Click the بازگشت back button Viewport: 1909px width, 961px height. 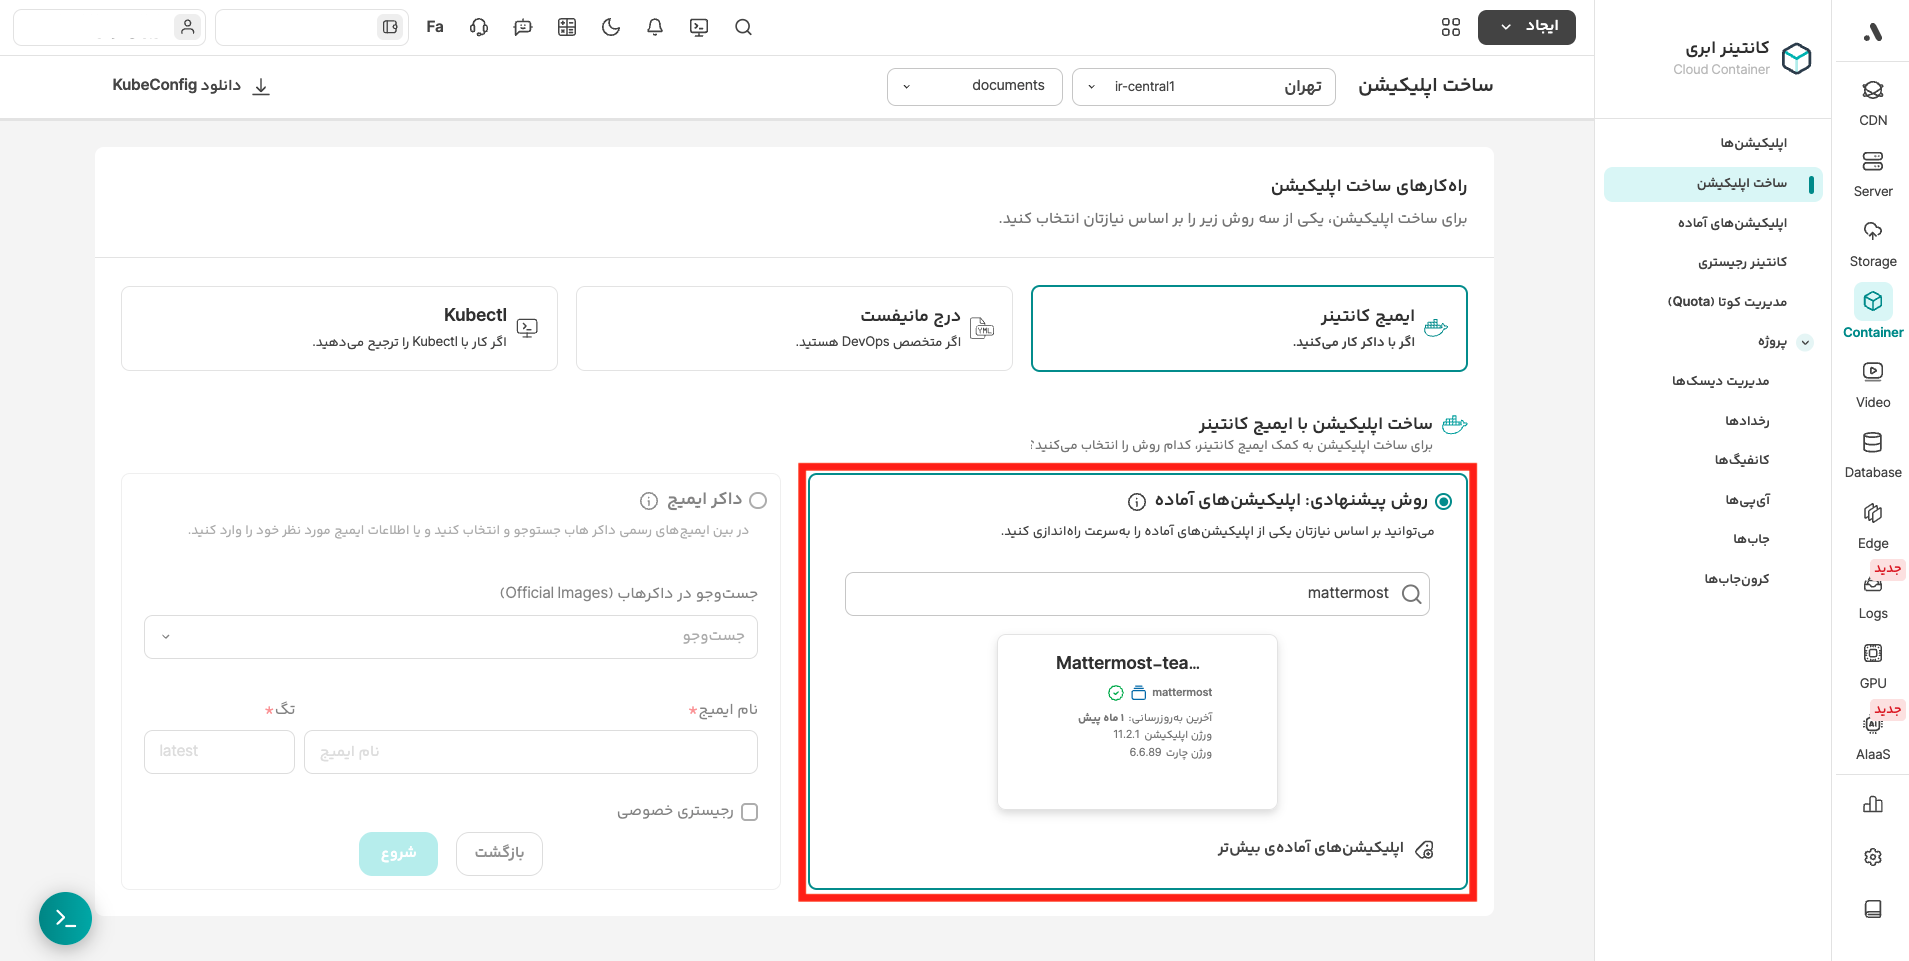click(x=499, y=853)
